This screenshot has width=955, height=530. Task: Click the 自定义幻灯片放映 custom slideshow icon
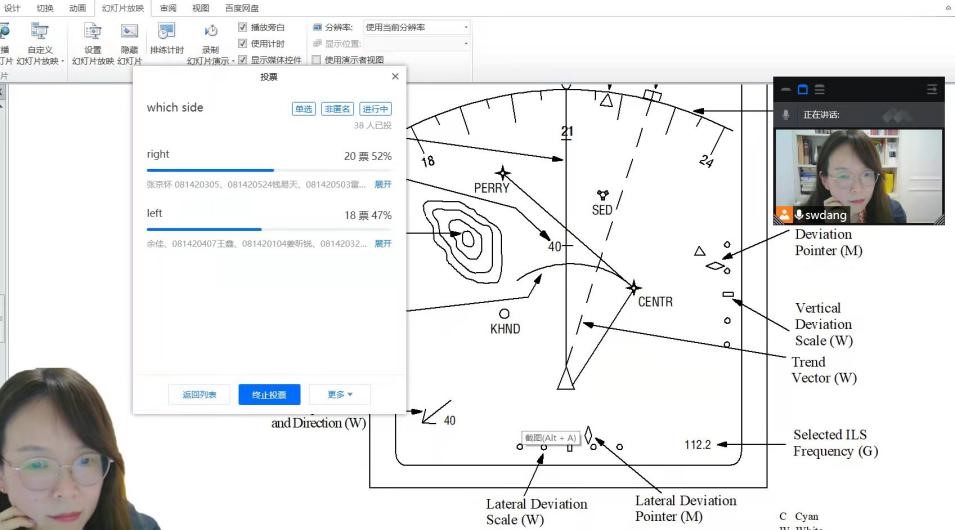click(40, 33)
